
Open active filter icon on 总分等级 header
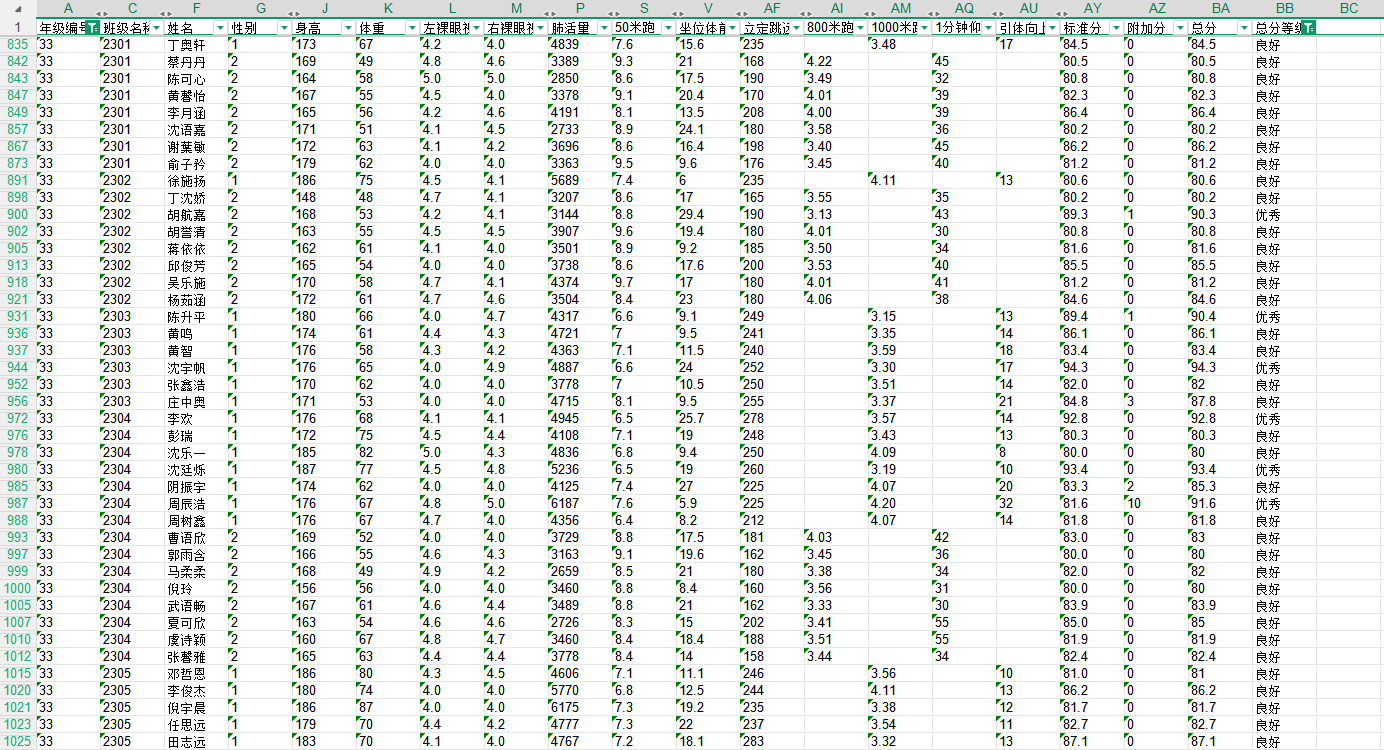tap(1308, 28)
